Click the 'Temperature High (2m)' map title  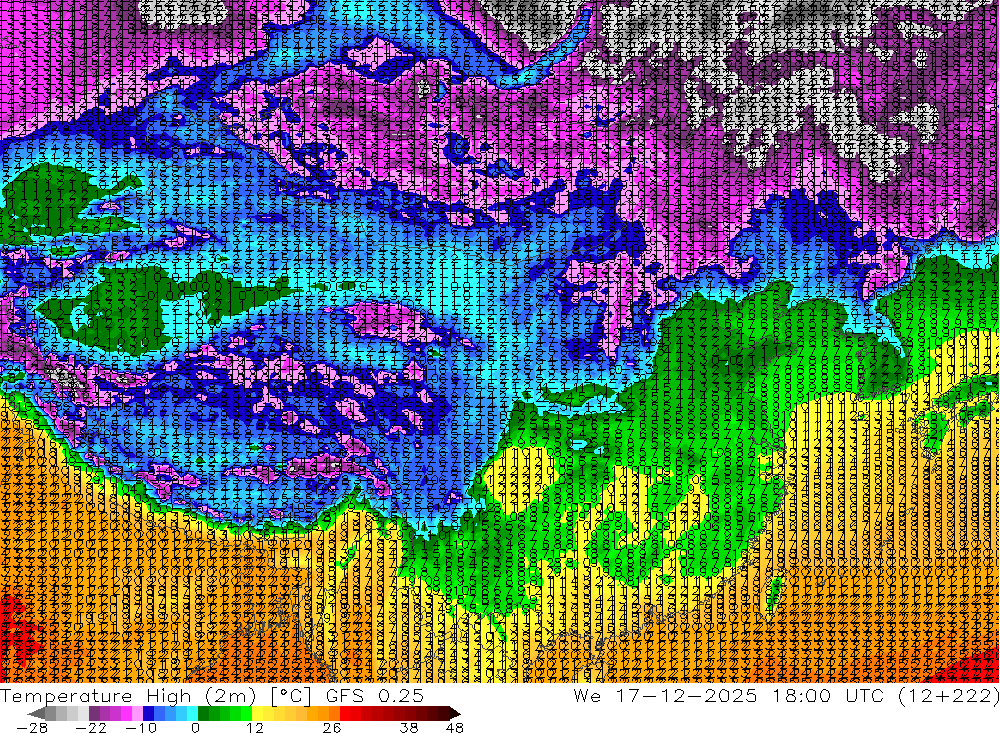(x=128, y=696)
